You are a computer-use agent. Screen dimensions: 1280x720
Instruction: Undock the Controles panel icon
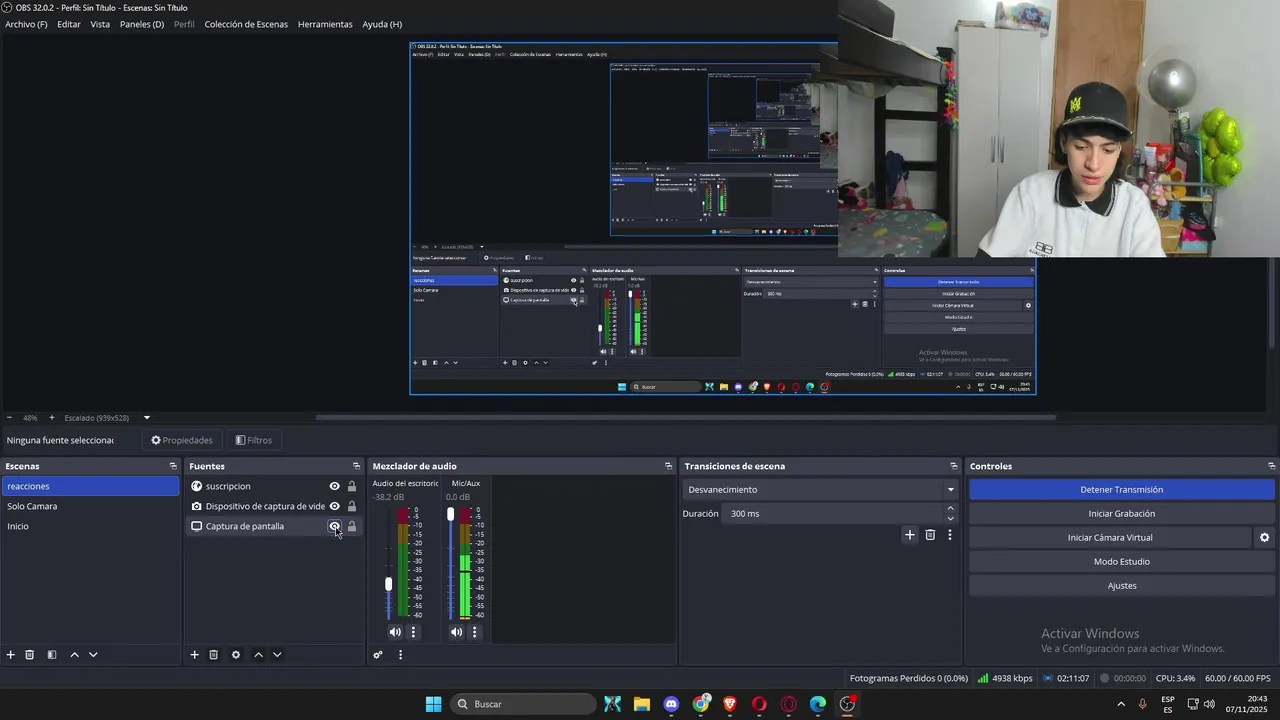click(1272, 466)
